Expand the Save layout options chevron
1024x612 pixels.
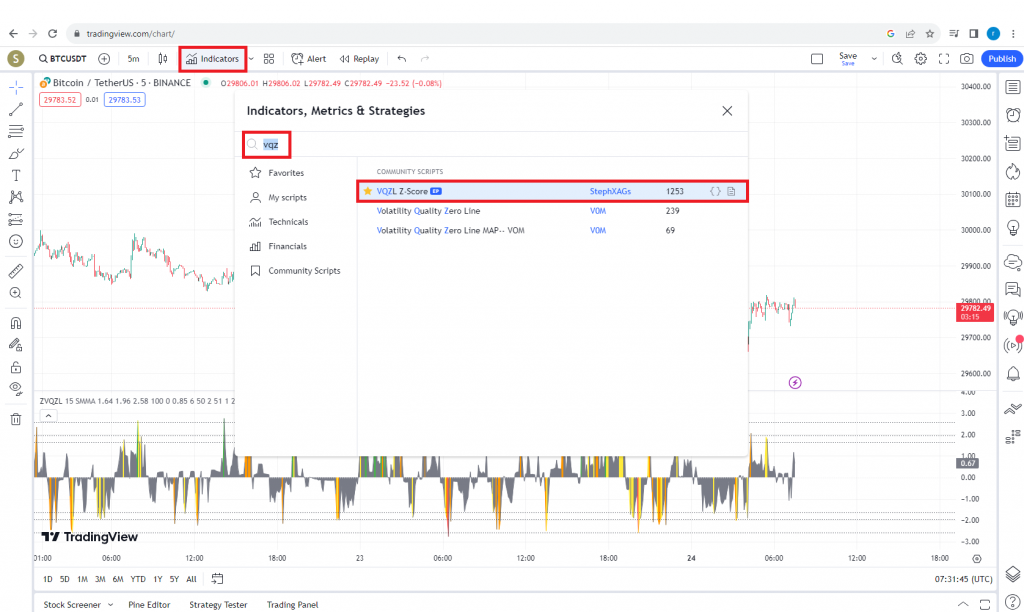click(x=874, y=59)
